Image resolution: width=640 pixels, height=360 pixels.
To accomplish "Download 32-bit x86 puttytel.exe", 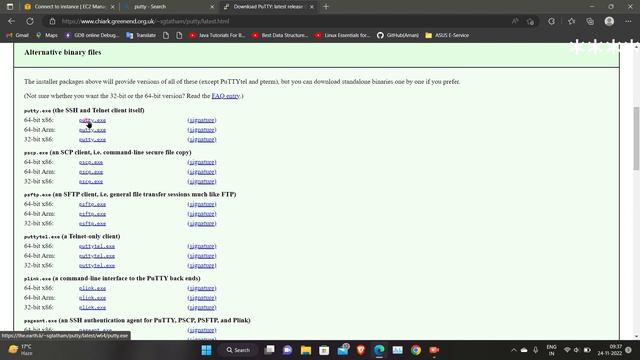I will pyautogui.click(x=97, y=266).
